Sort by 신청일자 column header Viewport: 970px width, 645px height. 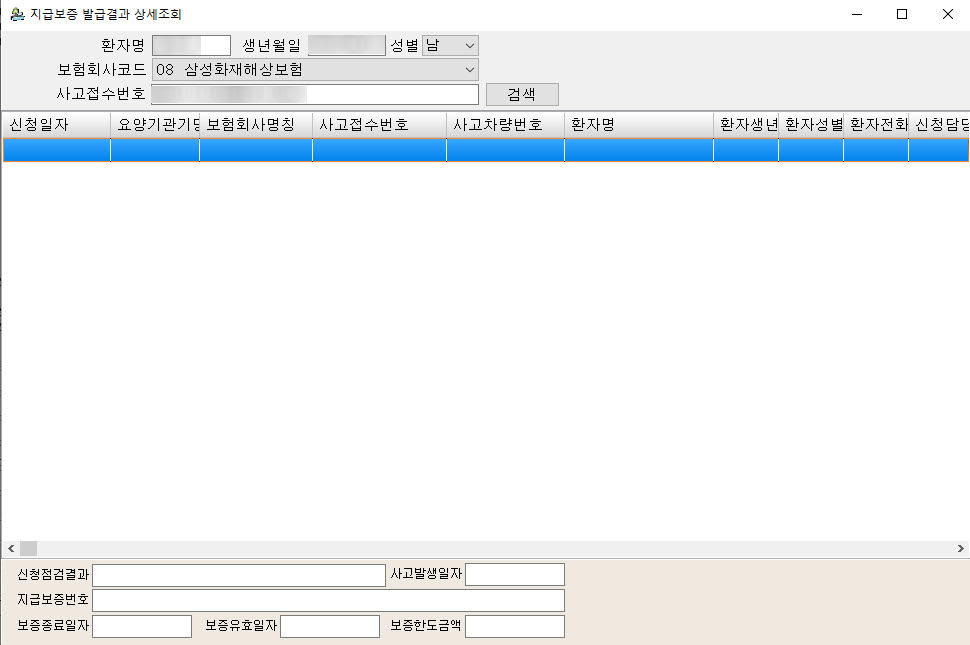pos(55,125)
